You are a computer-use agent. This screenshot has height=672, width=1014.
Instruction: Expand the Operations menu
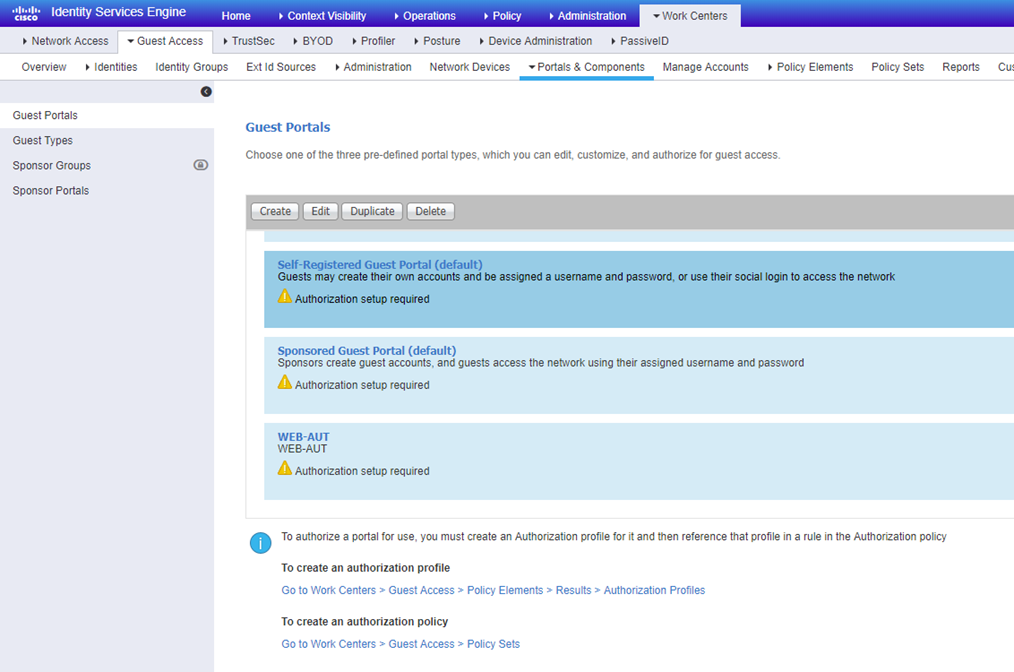(425, 16)
